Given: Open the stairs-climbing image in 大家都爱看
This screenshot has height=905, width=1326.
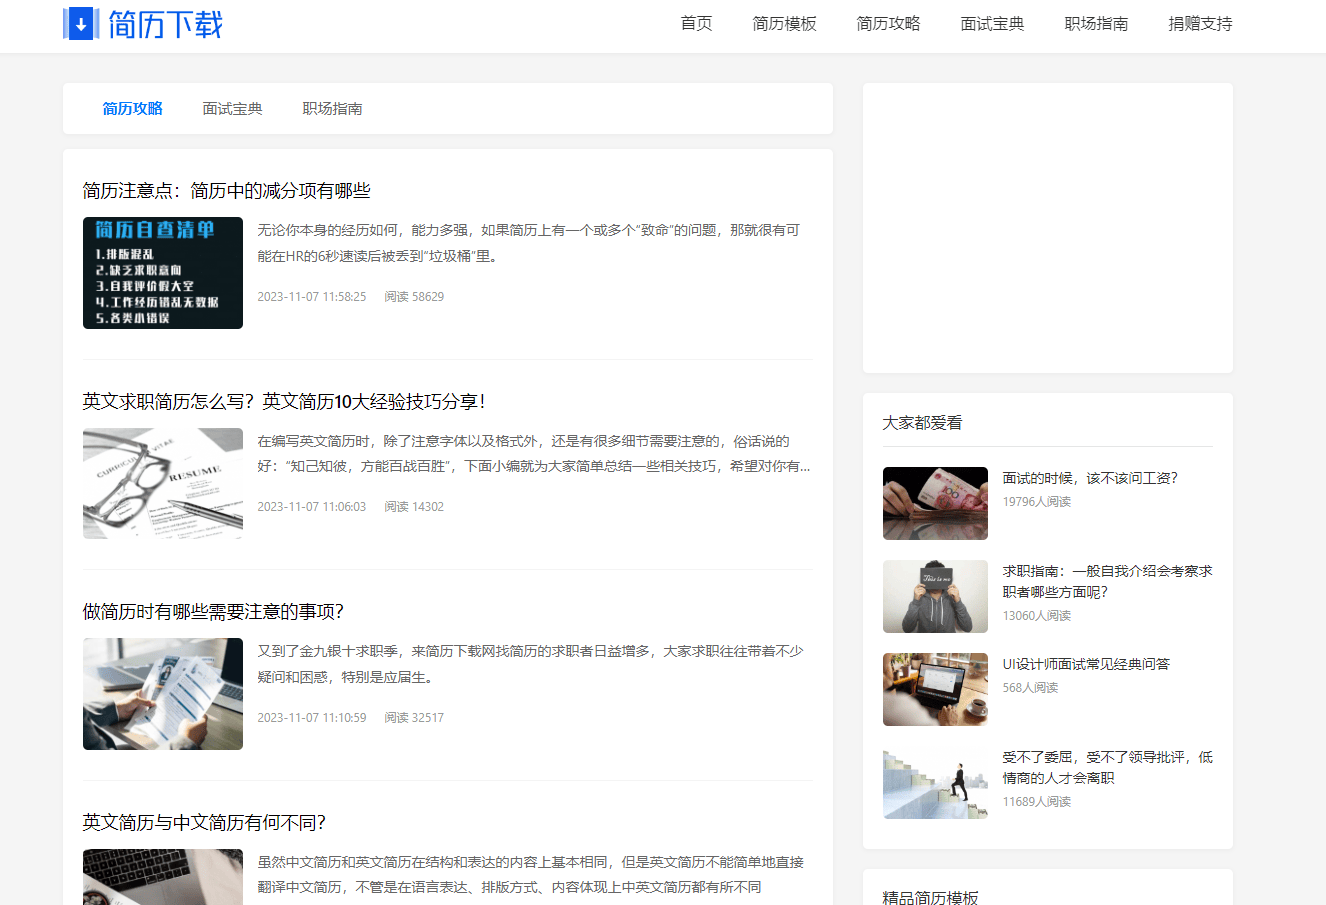Looking at the screenshot, I should click(x=934, y=783).
